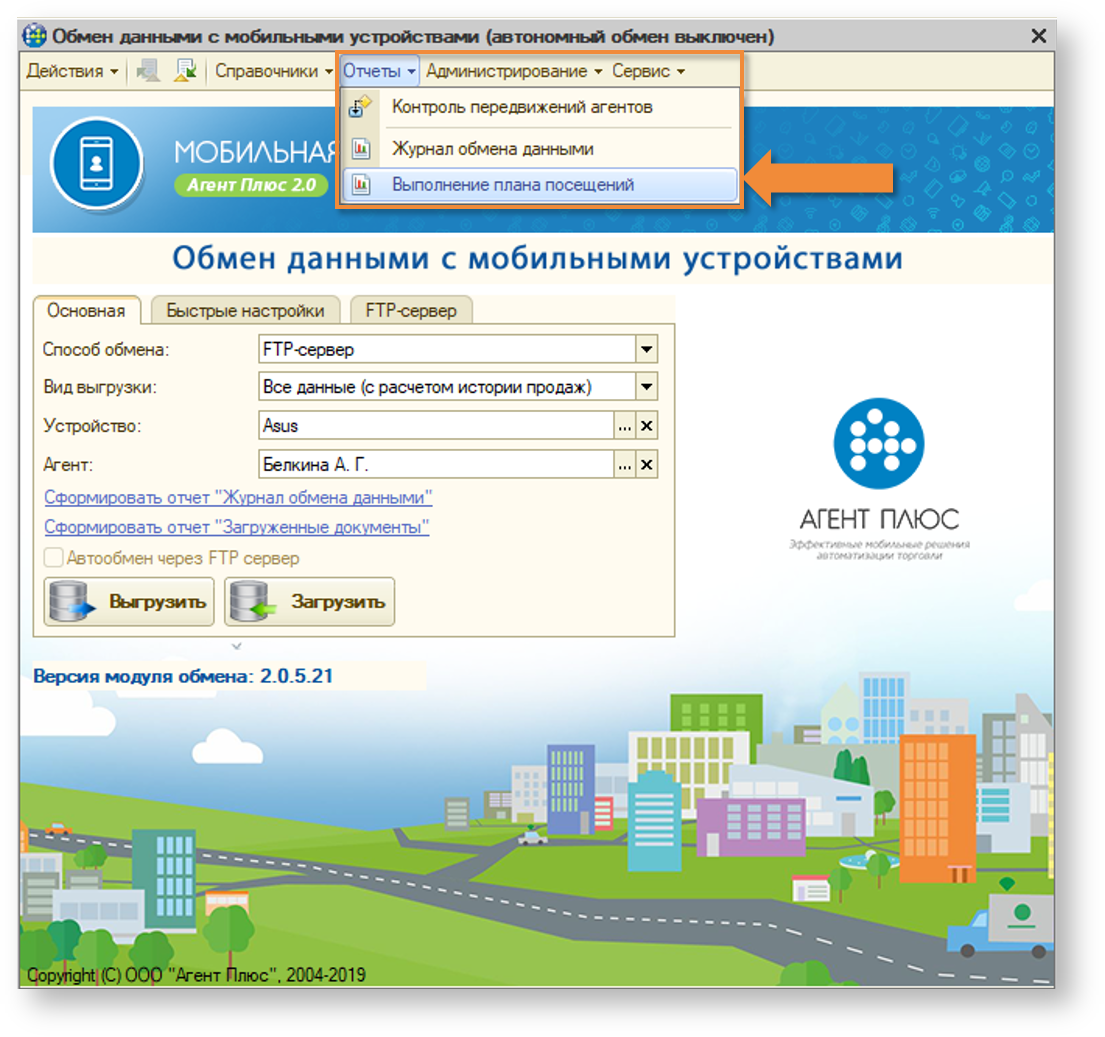The image size is (1105, 1037).
Task: Switch to the Быстрые настройки tab
Action: (x=245, y=311)
